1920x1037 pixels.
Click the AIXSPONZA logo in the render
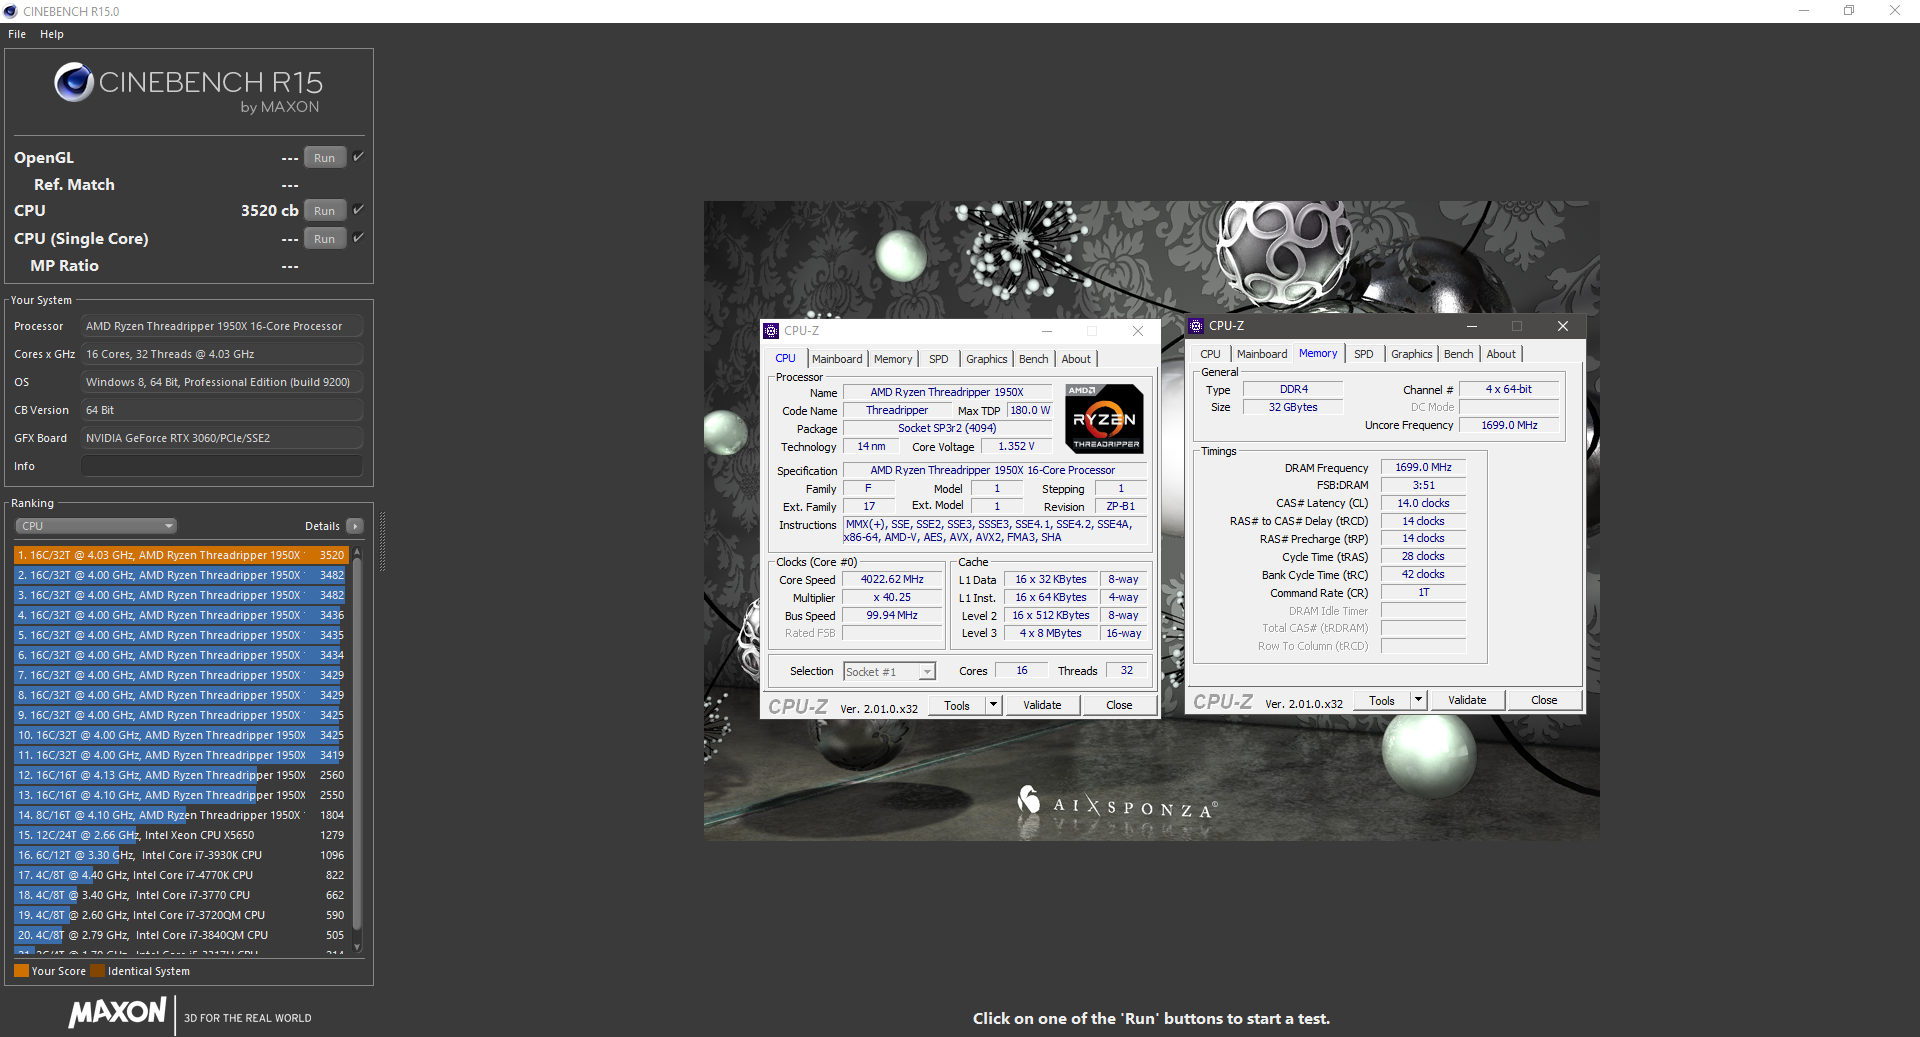(1117, 803)
